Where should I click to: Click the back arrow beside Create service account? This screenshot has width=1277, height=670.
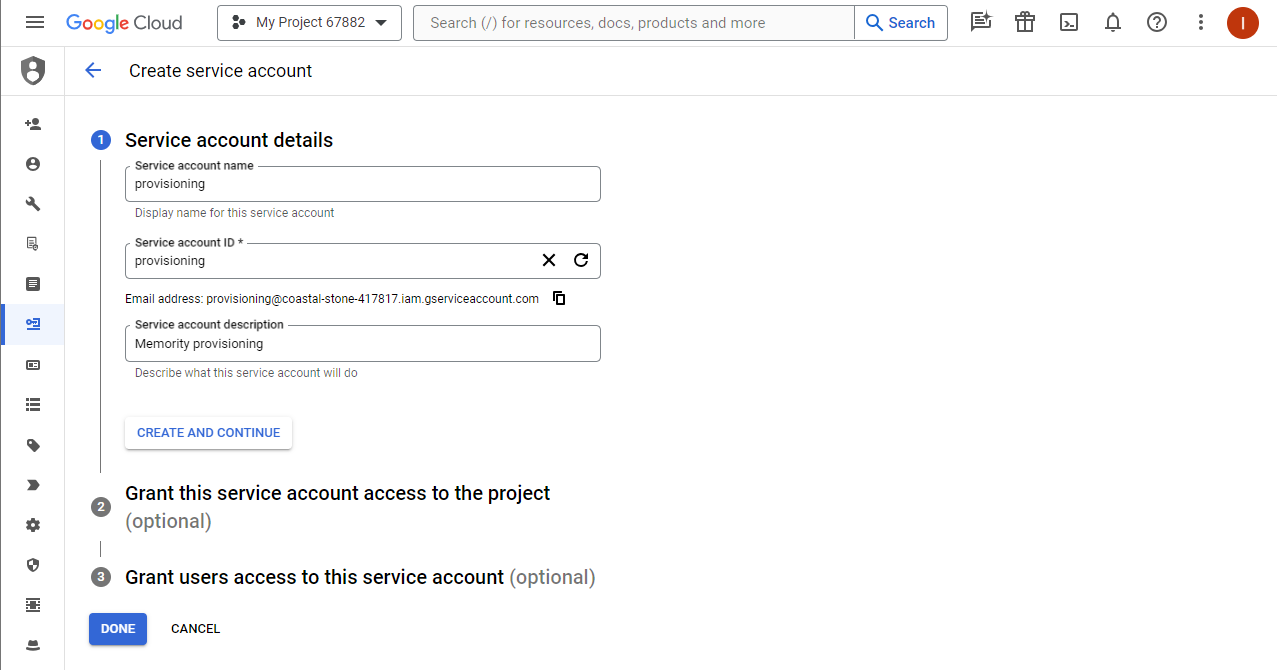(x=93, y=70)
